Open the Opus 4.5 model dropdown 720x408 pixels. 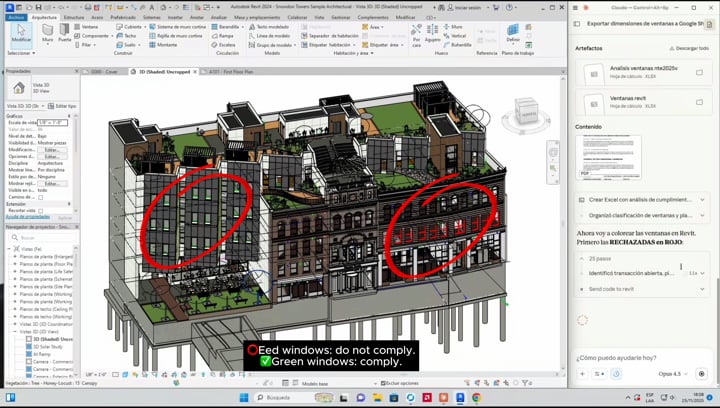click(x=672, y=373)
